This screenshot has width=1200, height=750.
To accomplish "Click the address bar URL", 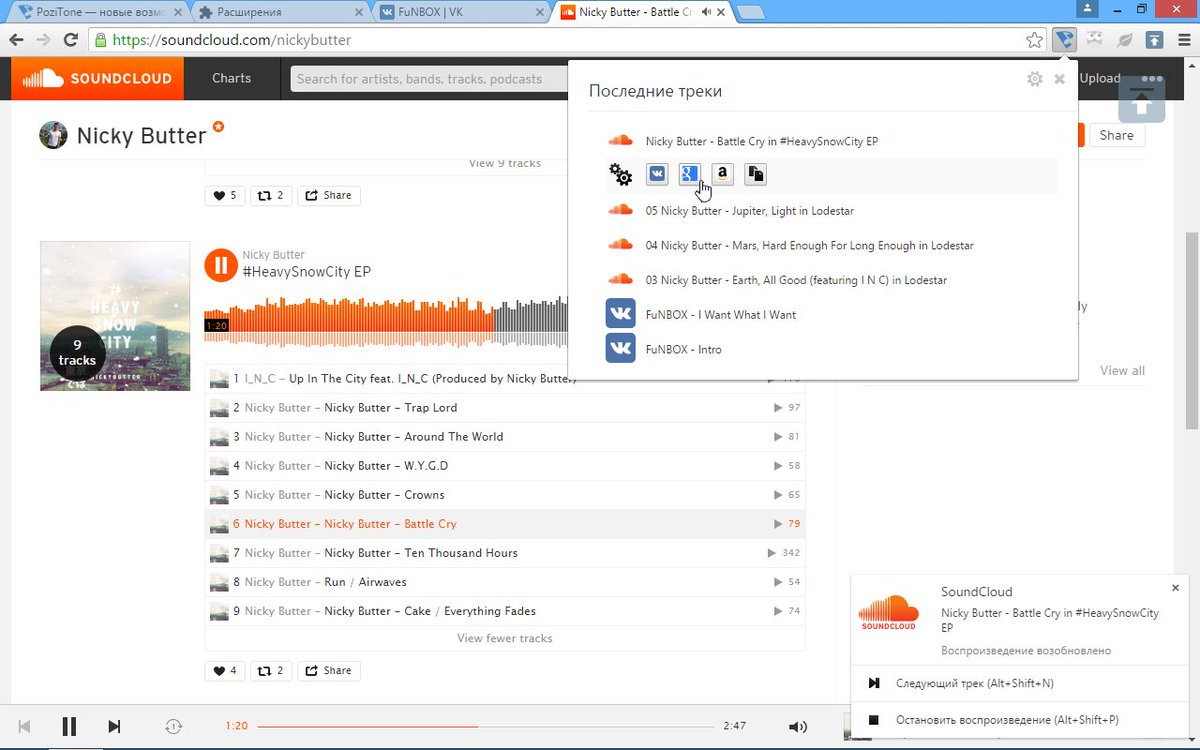I will (x=232, y=40).
